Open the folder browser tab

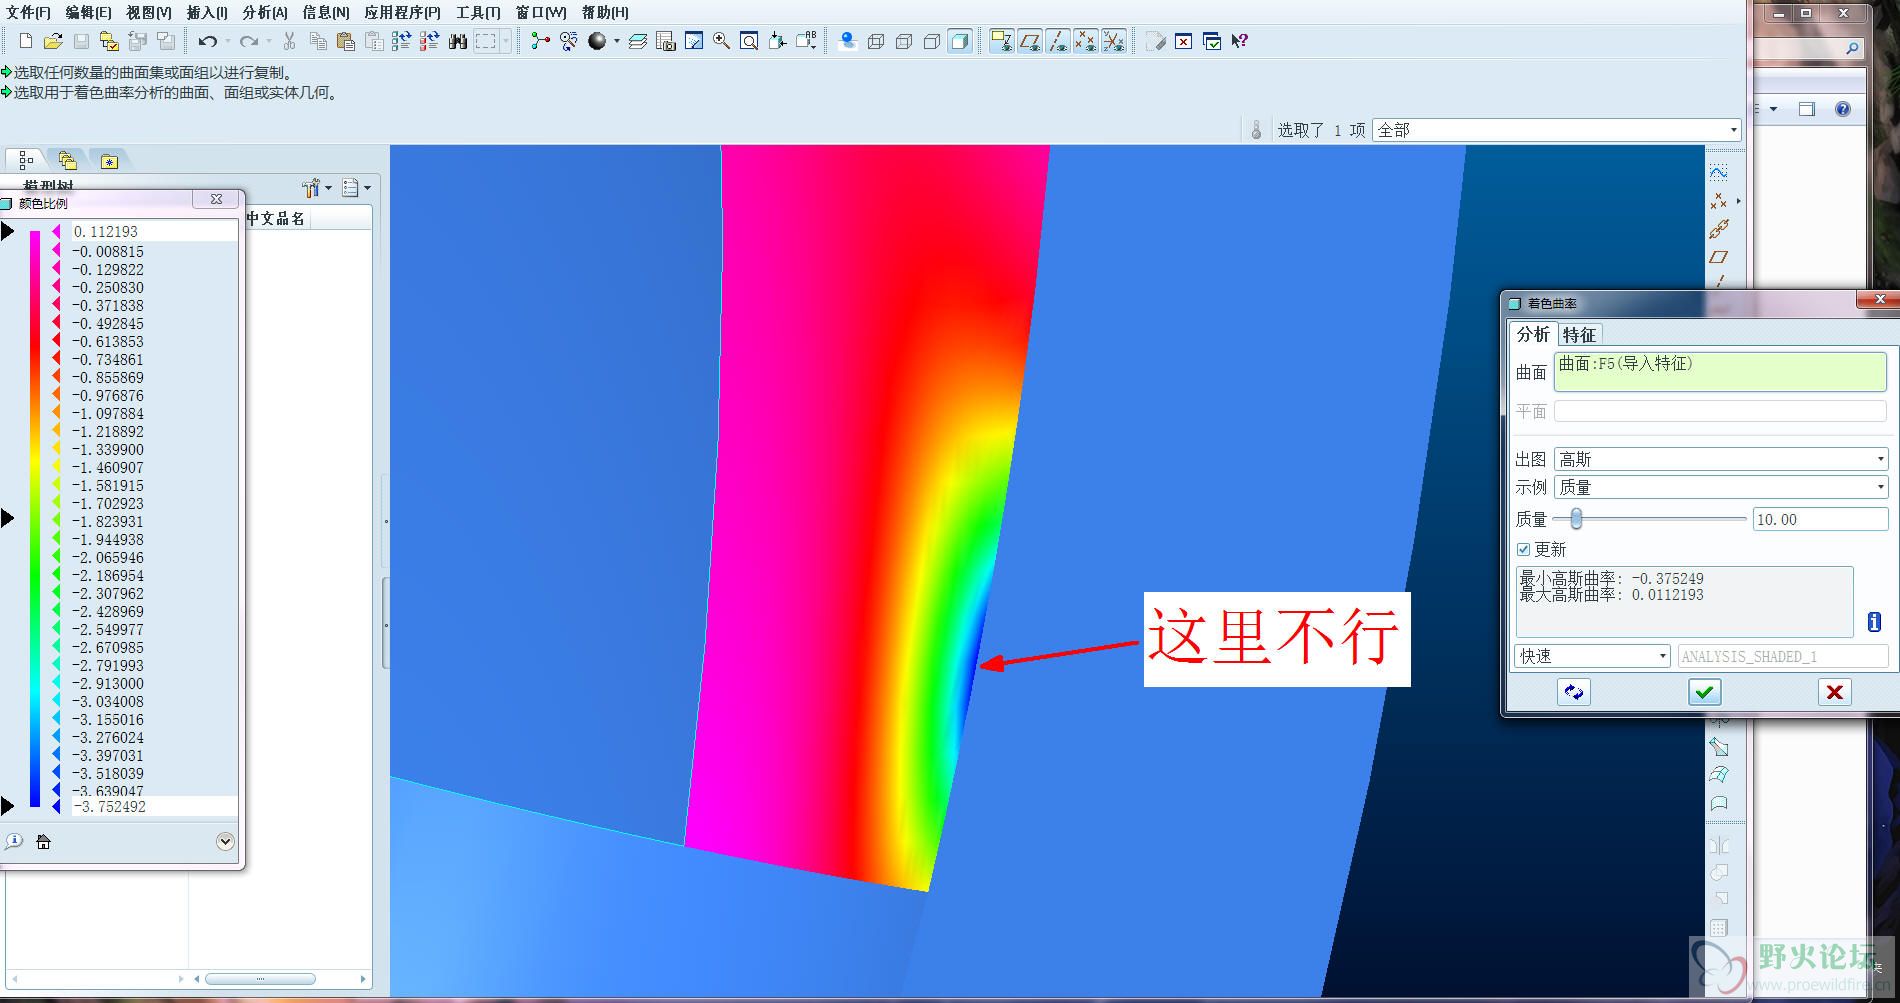[x=67, y=160]
